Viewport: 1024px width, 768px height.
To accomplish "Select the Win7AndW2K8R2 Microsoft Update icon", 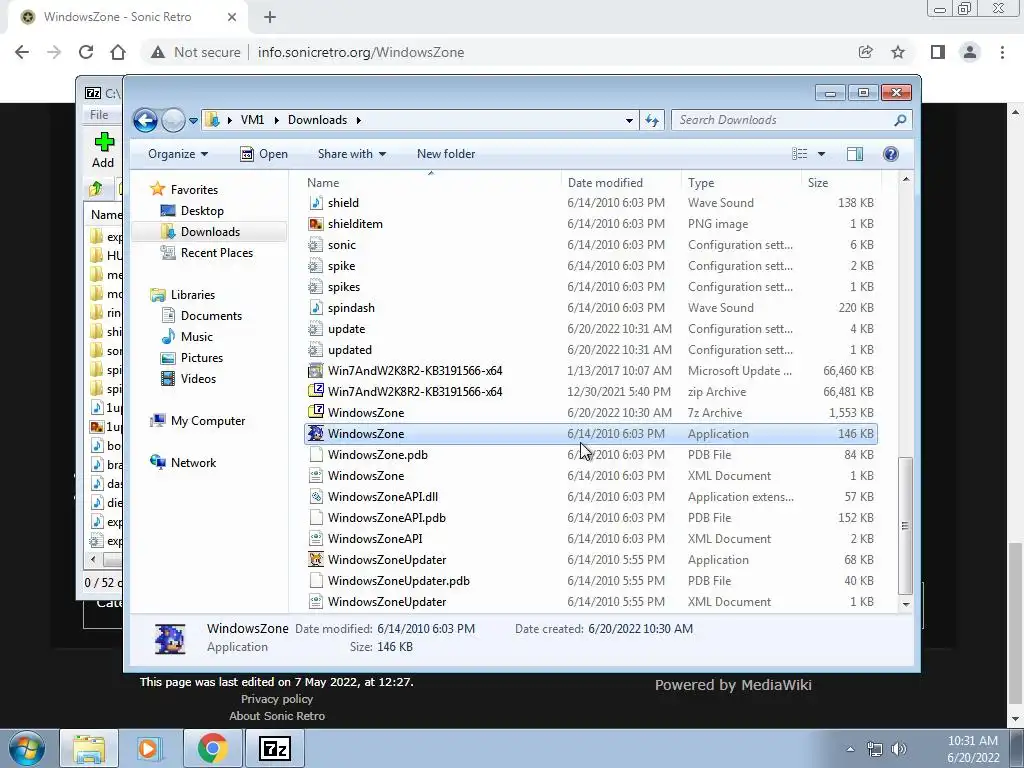I will 315,371.
